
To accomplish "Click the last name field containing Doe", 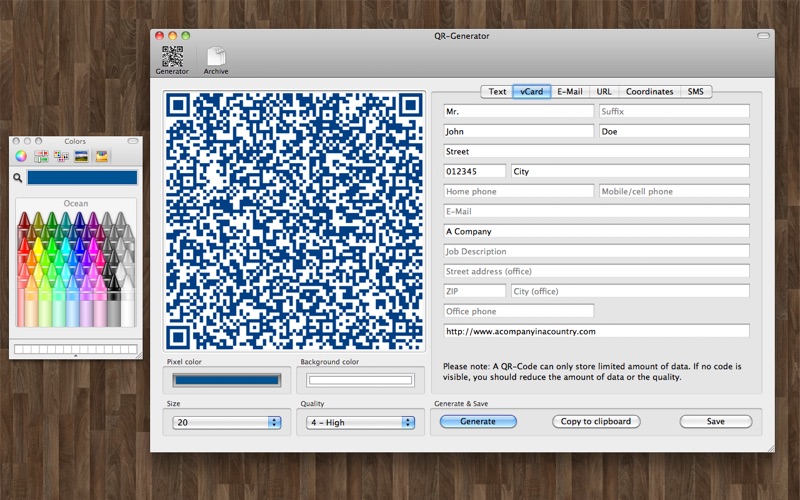I will pyautogui.click(x=674, y=131).
